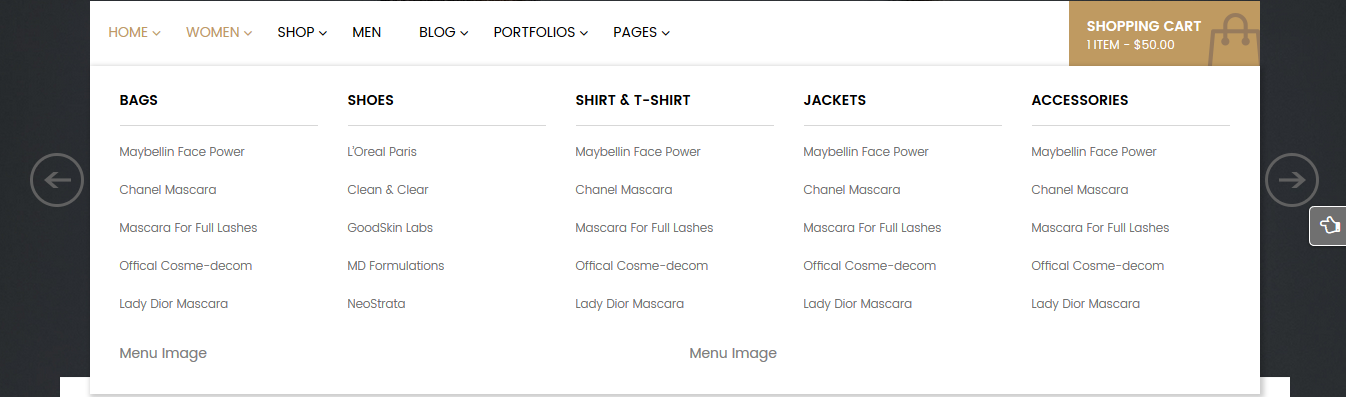This screenshot has height=397, width=1346.
Task: Click the previous slide arrow icon
Action: [x=57, y=180]
